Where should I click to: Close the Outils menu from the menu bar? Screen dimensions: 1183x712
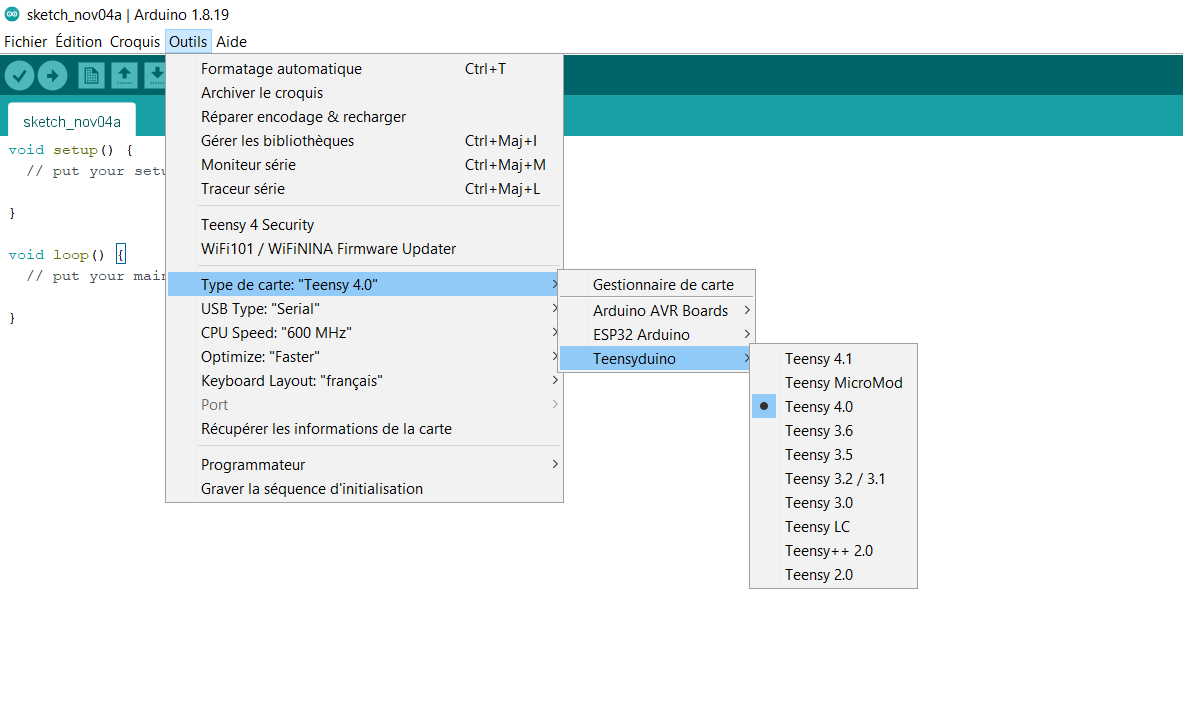coord(188,41)
